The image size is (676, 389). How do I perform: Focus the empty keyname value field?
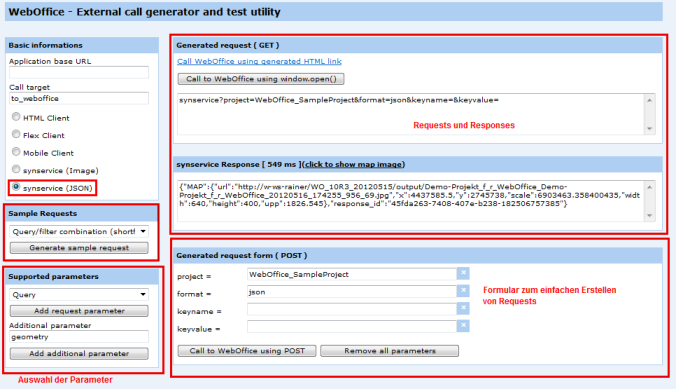(352, 309)
